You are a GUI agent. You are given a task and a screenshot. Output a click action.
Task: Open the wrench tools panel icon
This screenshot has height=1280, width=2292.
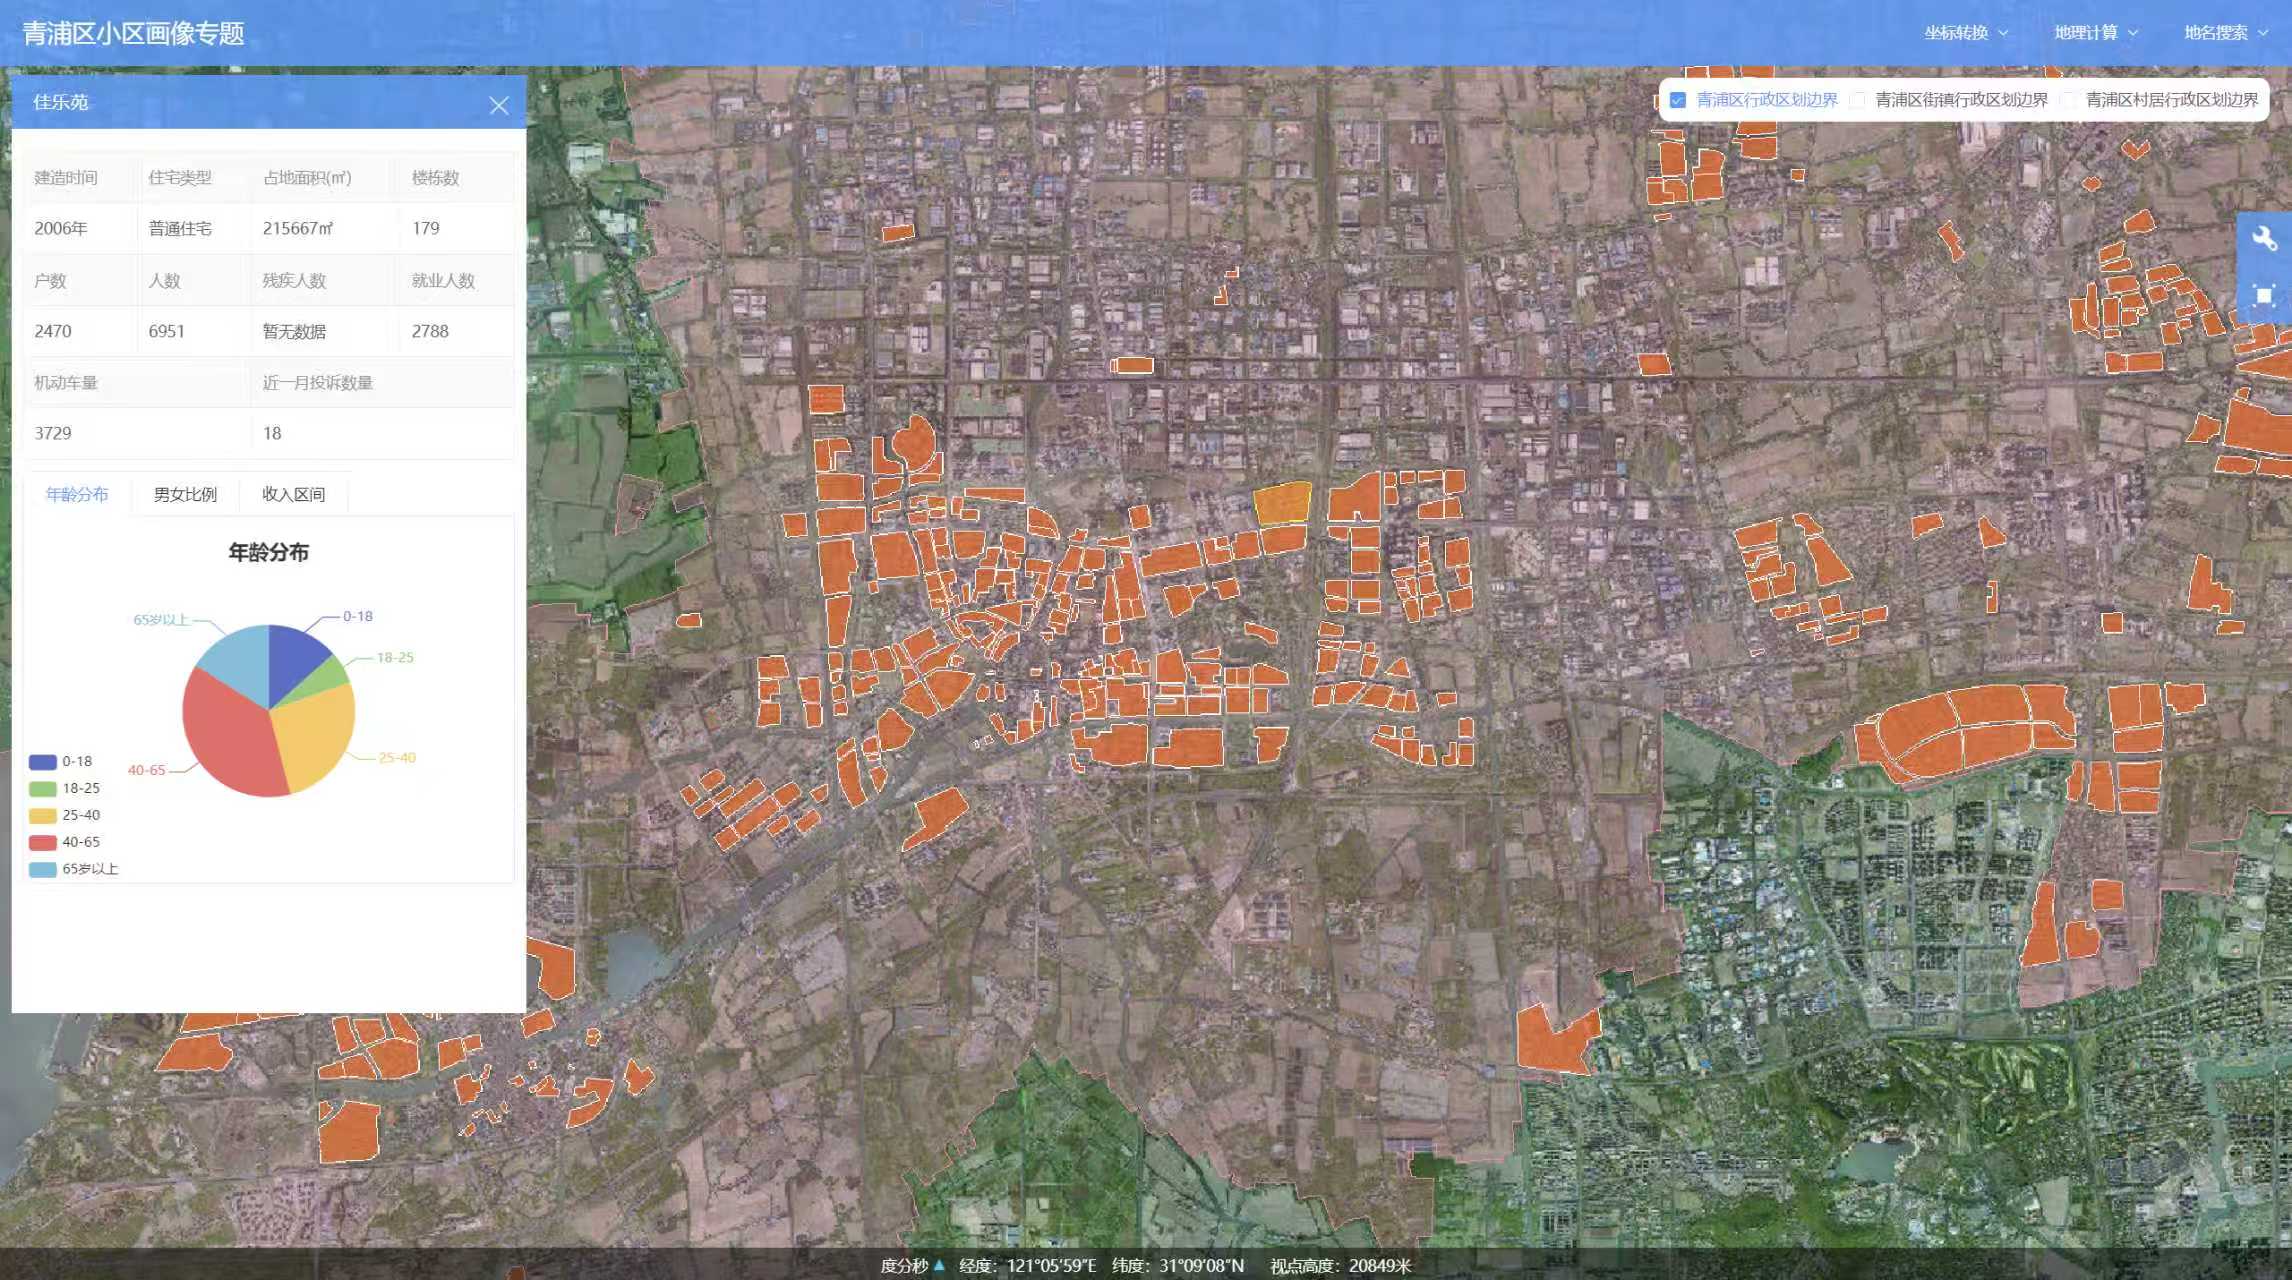(x=2264, y=238)
